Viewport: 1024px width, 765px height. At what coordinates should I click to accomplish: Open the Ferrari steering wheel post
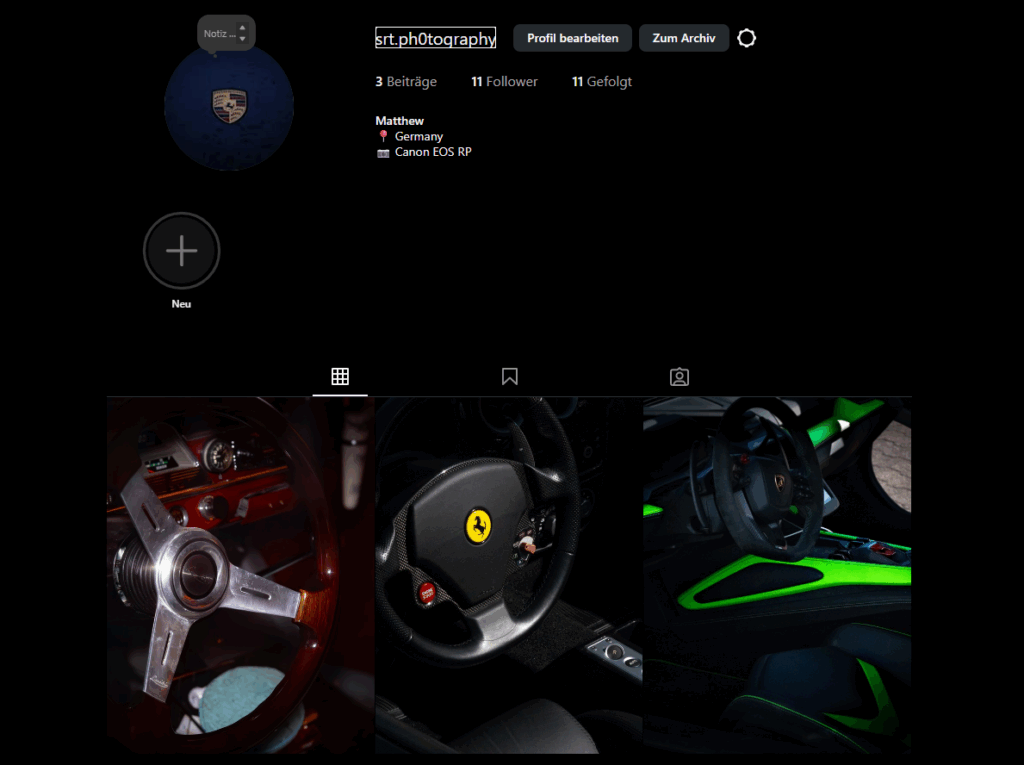[x=508, y=575]
